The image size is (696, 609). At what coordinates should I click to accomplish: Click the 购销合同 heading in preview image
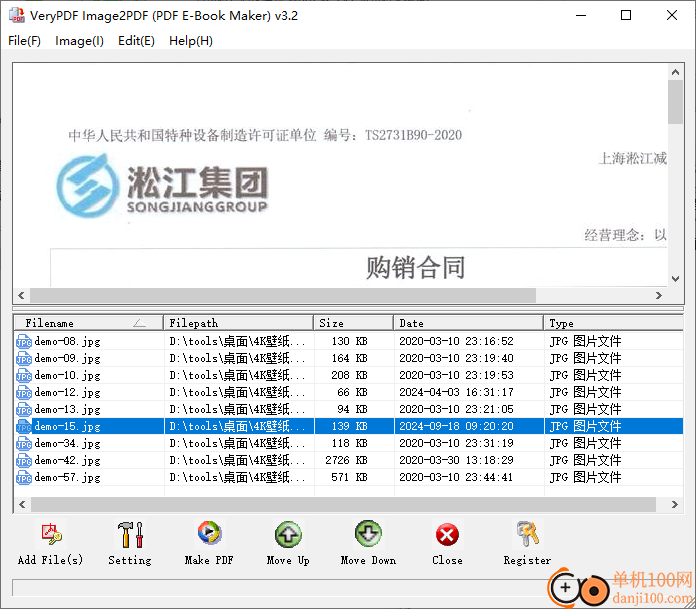click(415, 267)
